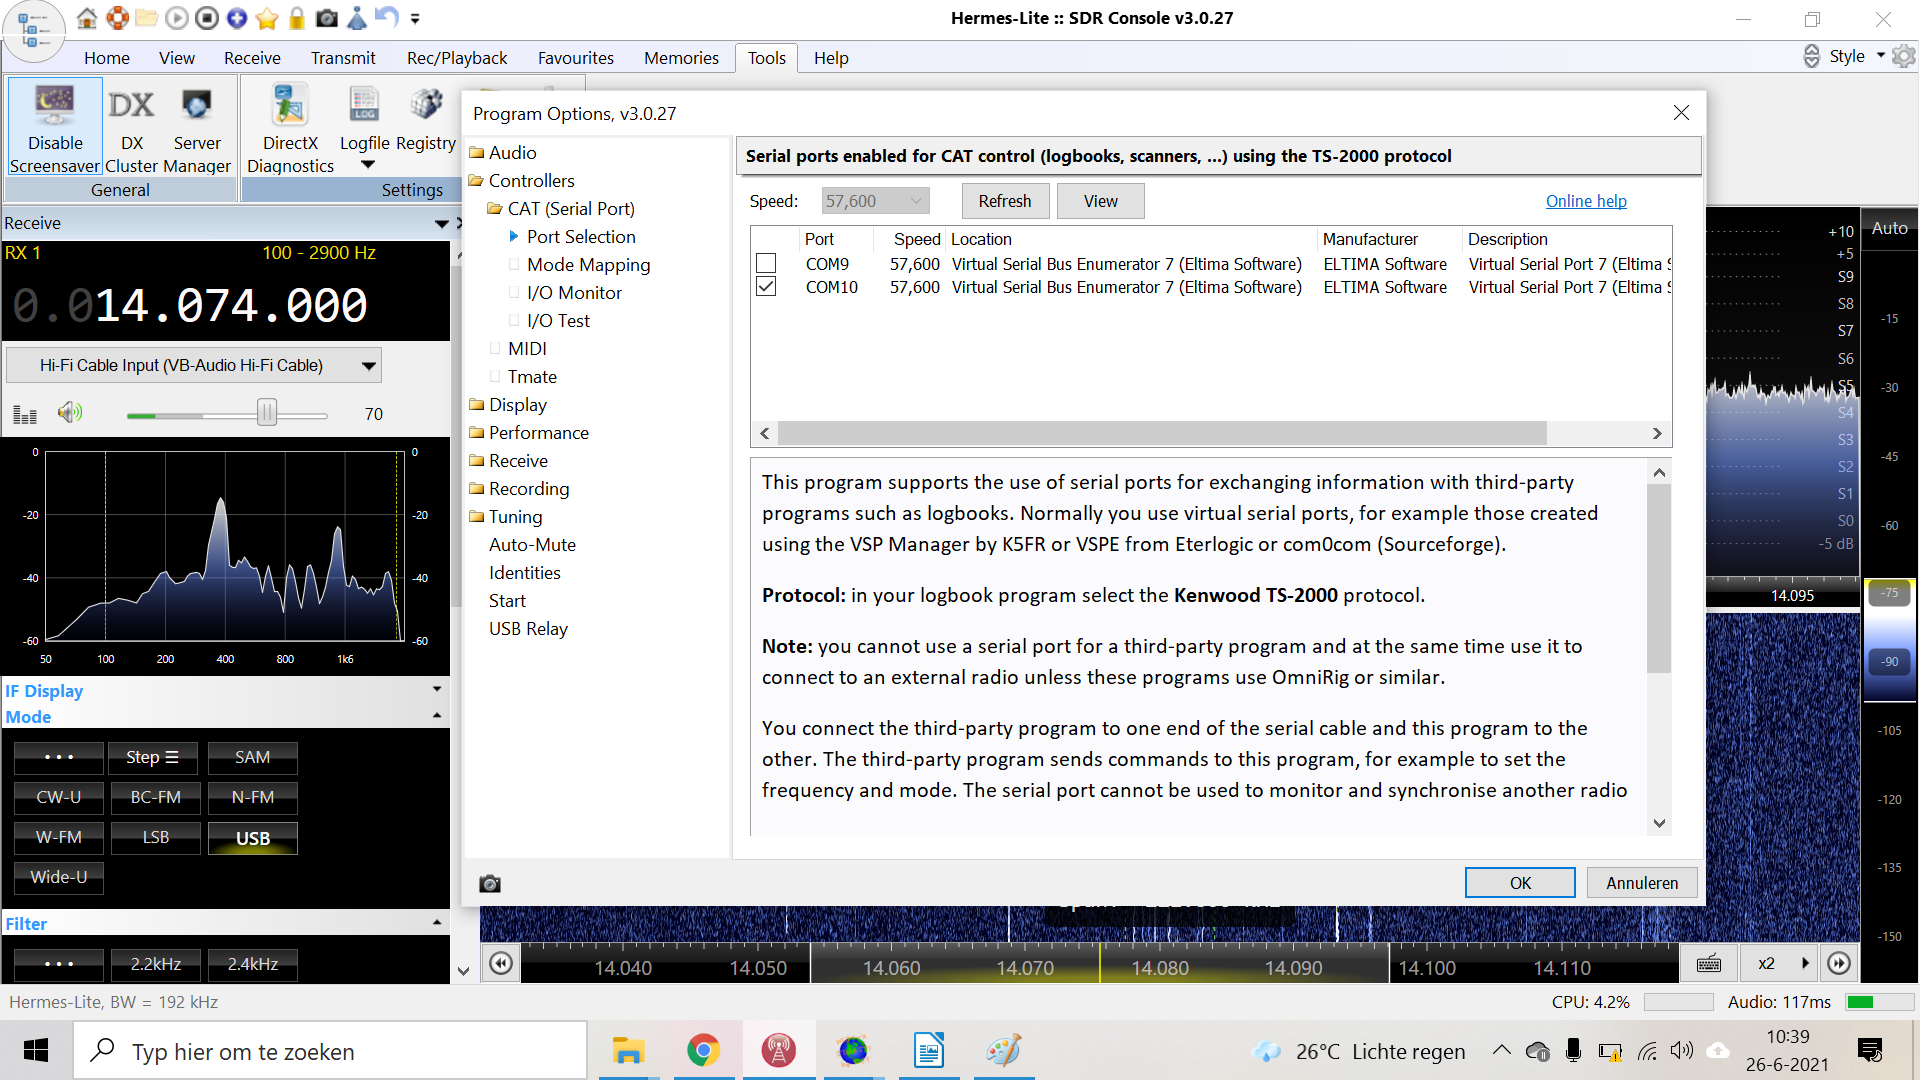Launch DirectX Diagnostics

(290, 107)
